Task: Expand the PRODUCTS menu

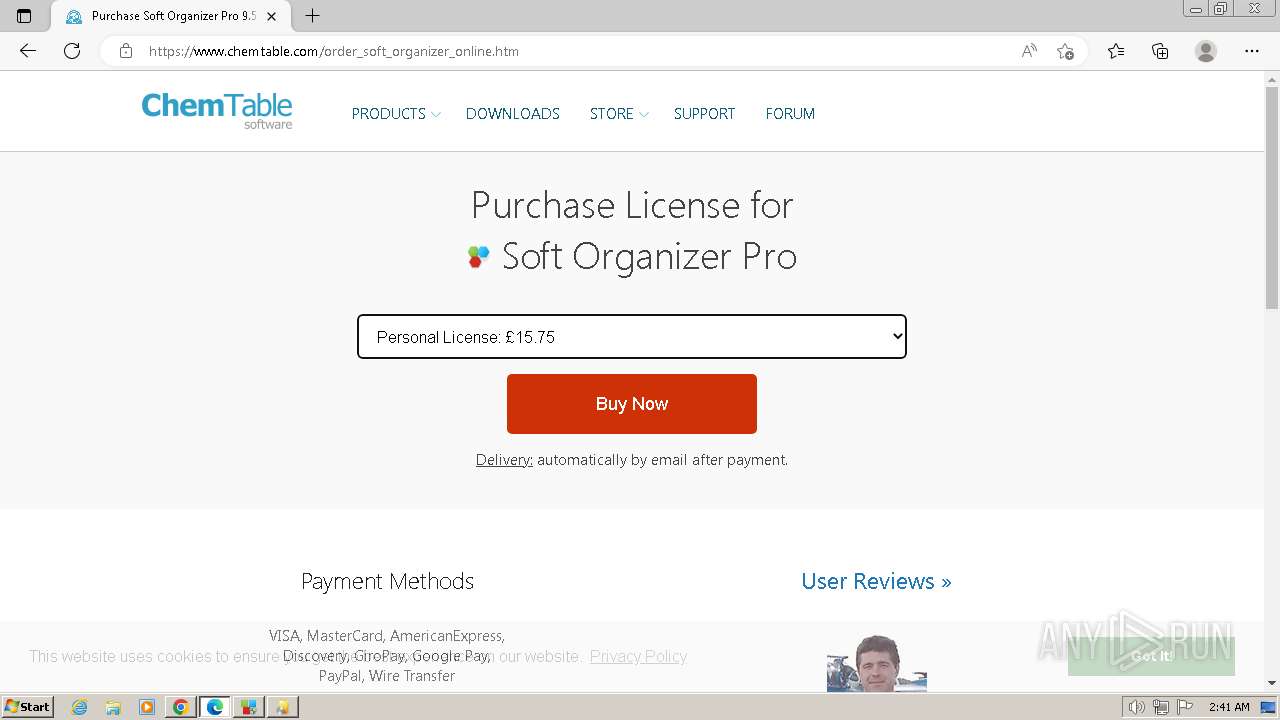Action: pyautogui.click(x=395, y=114)
